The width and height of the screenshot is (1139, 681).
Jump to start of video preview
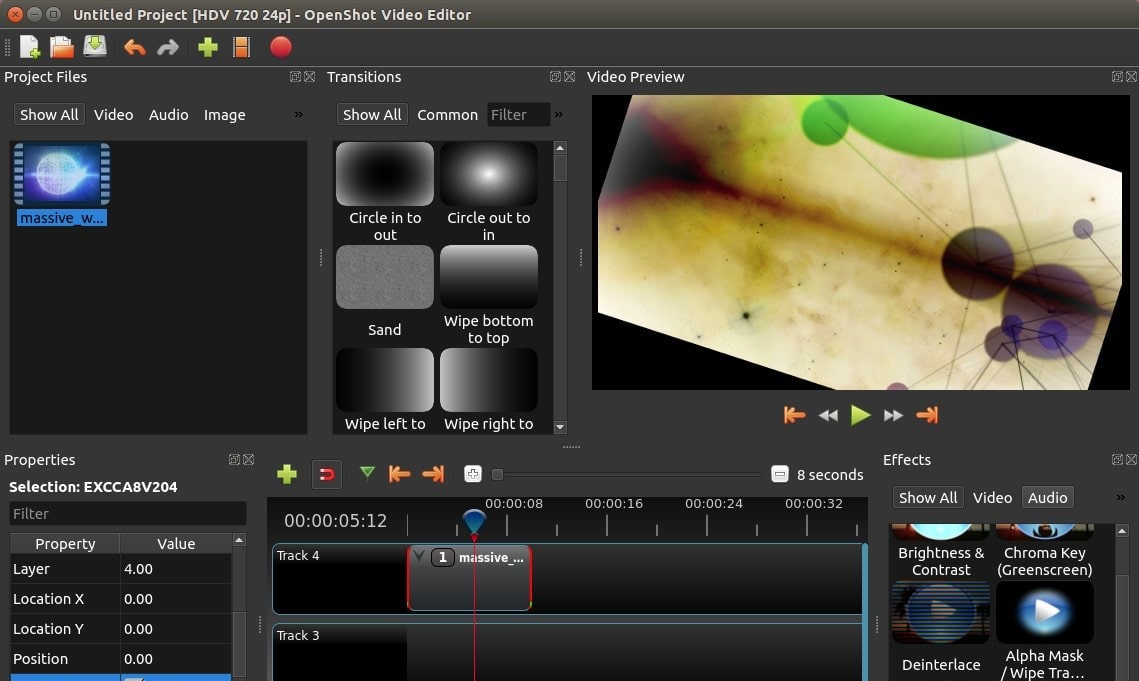pyautogui.click(x=795, y=415)
